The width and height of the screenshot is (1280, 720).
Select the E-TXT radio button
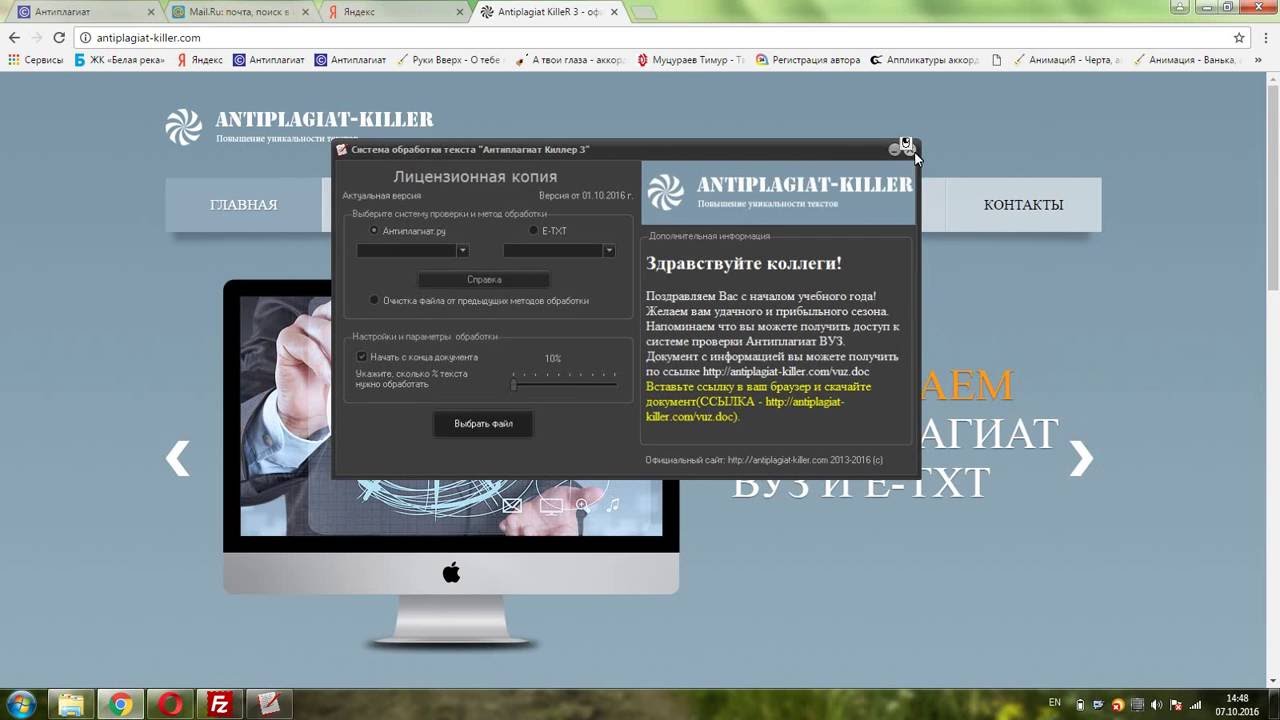[x=533, y=231]
